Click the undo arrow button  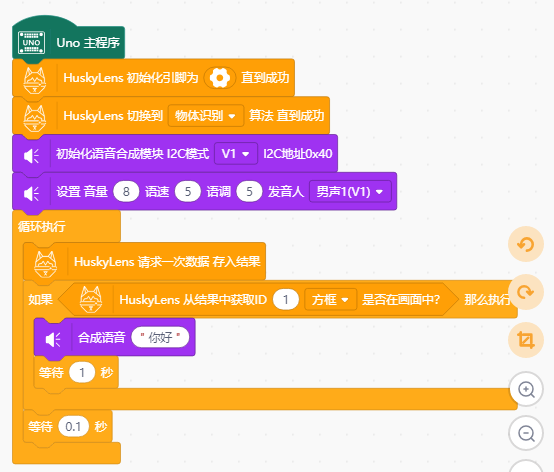click(526, 244)
